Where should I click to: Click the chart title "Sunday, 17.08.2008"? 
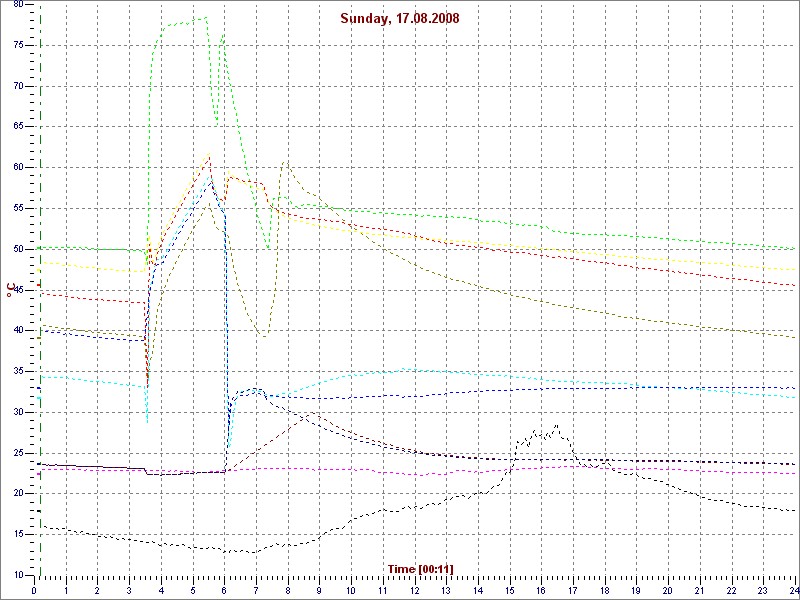pyautogui.click(x=399, y=19)
